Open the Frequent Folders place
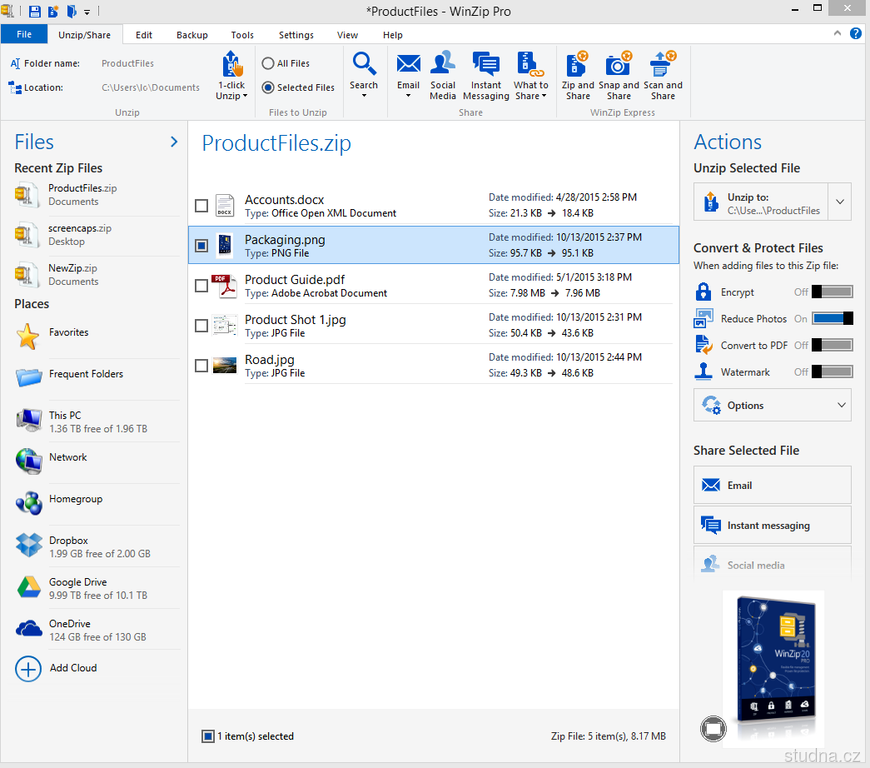This screenshot has width=870, height=768. pyautogui.click(x=29, y=377)
